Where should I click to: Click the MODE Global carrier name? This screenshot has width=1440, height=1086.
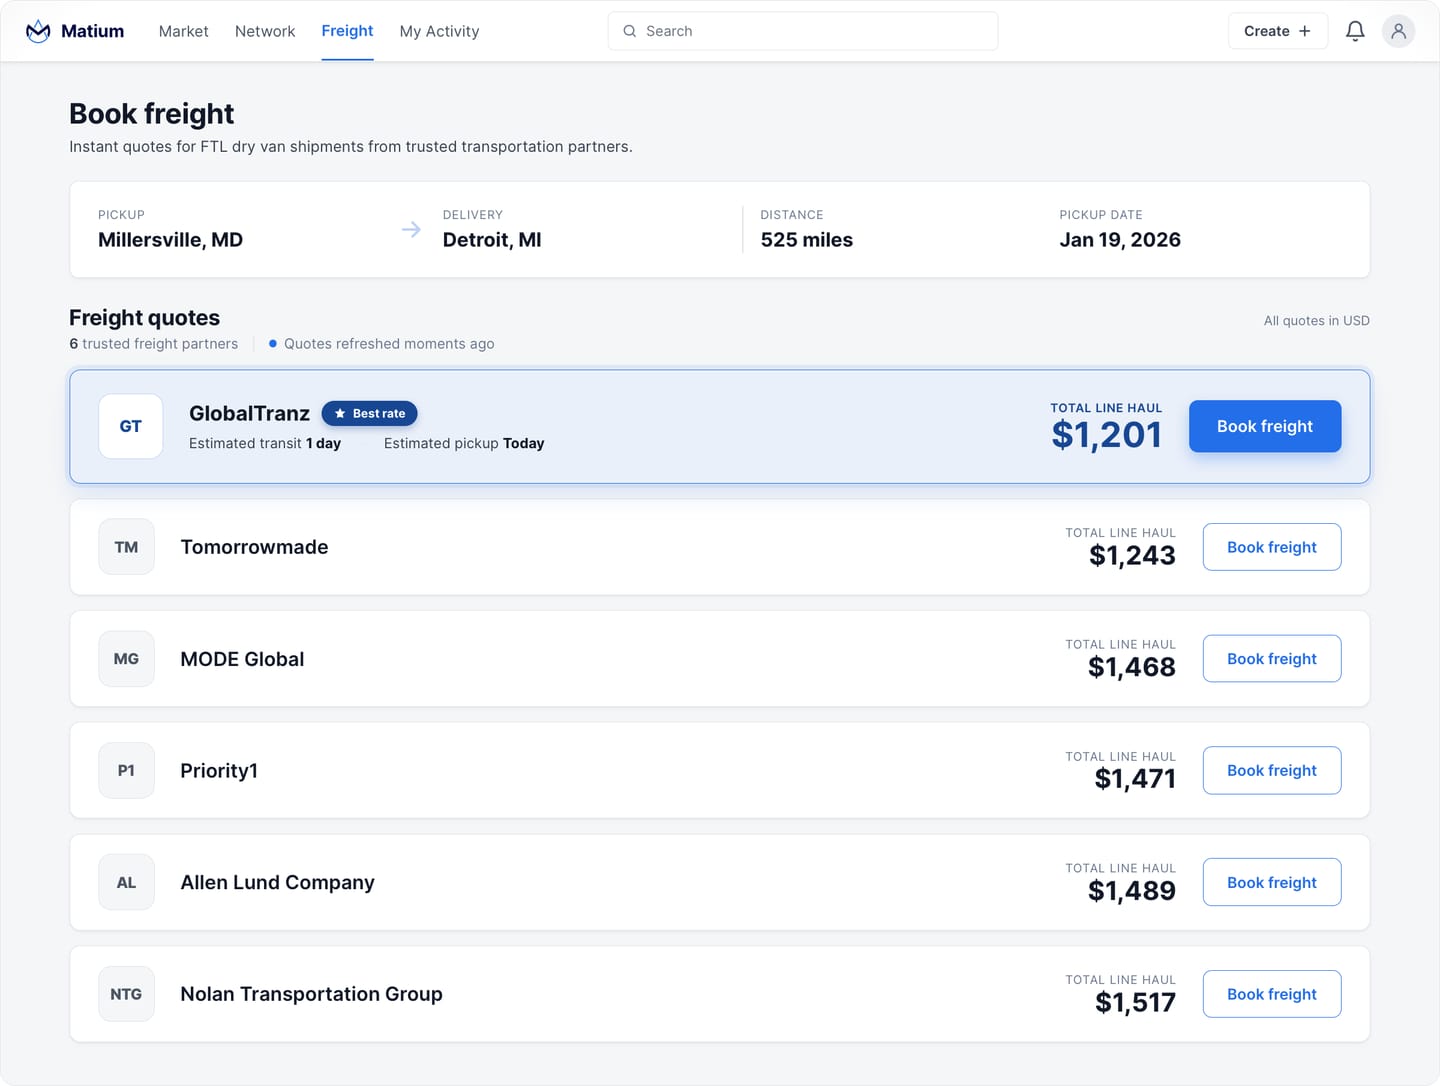click(x=242, y=659)
